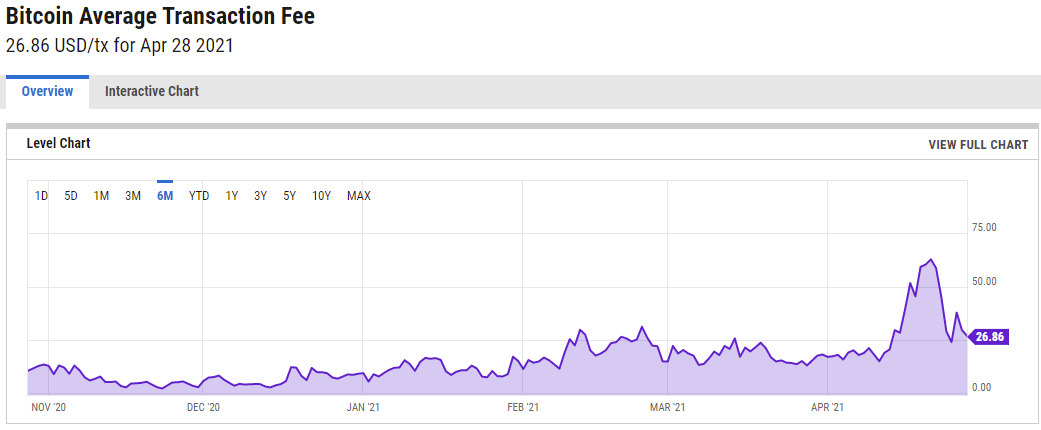1041x430 pixels.
Task: Click the DEC '20 axis label
Action: (202, 407)
